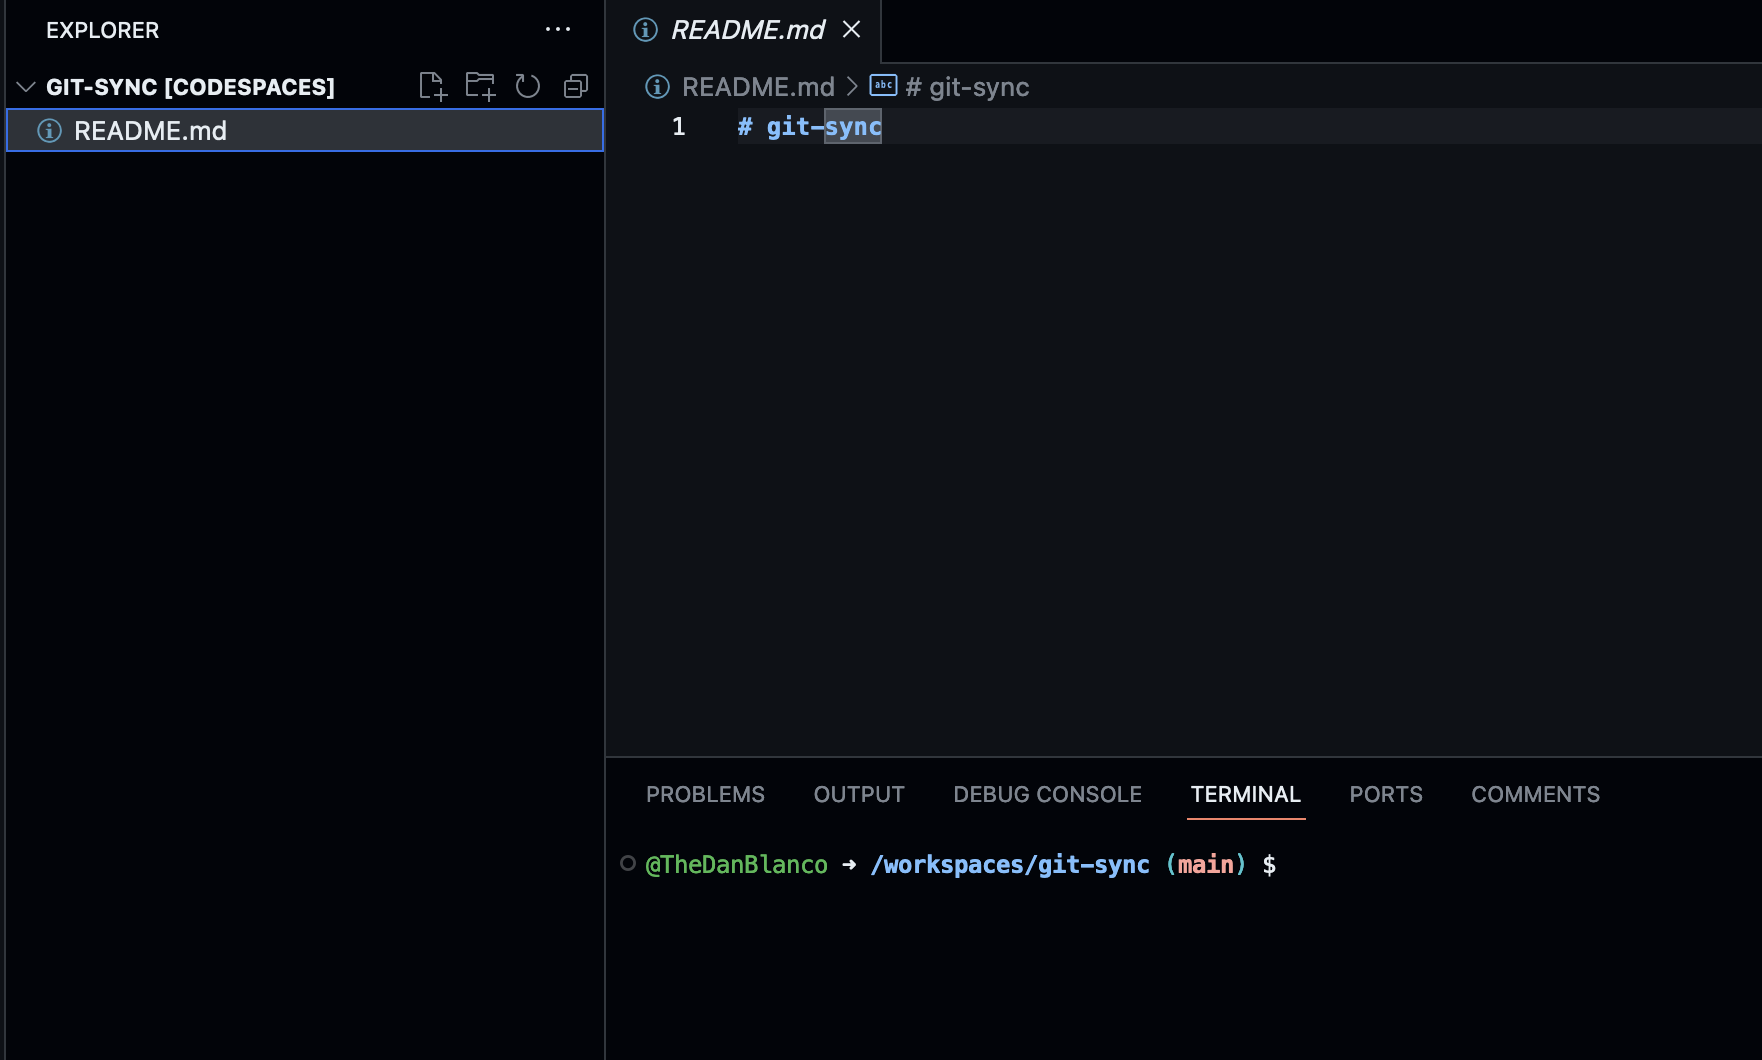Open the DEBUG CONSOLE panel
The width and height of the screenshot is (1762, 1060).
(1047, 794)
